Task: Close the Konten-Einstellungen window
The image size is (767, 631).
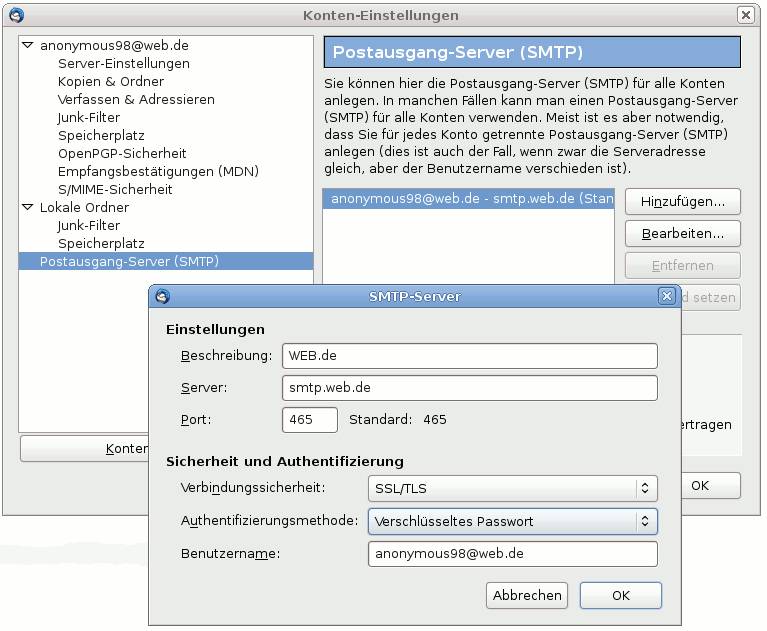Action: coord(745,15)
